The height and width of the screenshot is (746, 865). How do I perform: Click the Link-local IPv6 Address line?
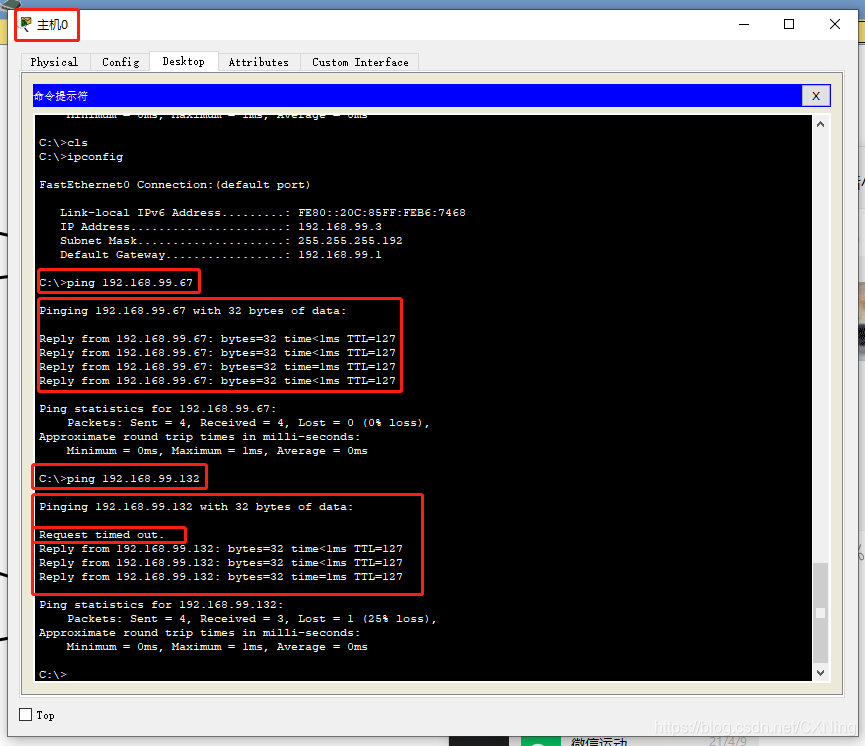click(263, 212)
